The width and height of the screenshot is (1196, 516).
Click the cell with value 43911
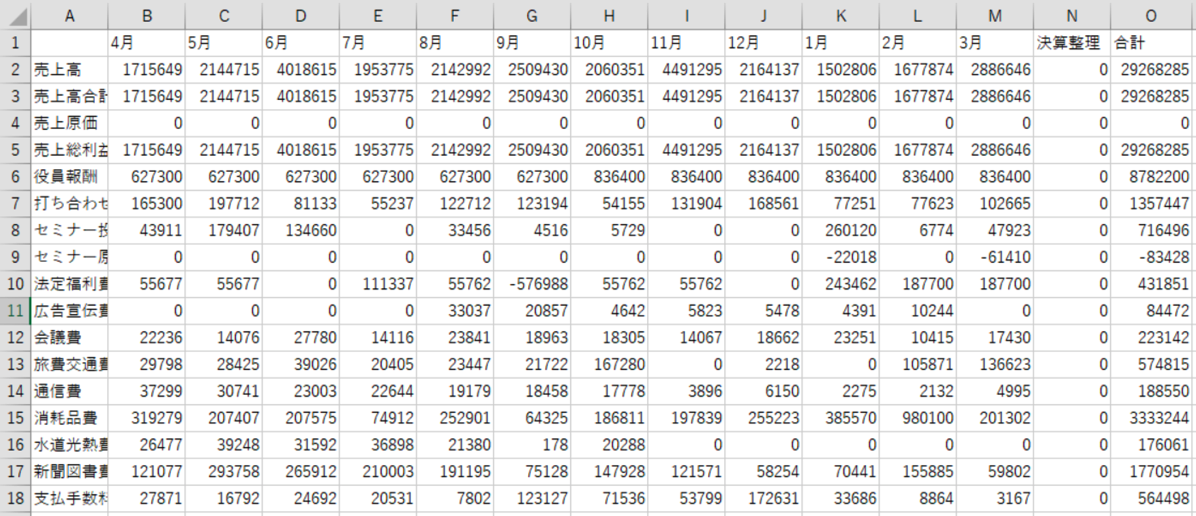click(x=146, y=231)
